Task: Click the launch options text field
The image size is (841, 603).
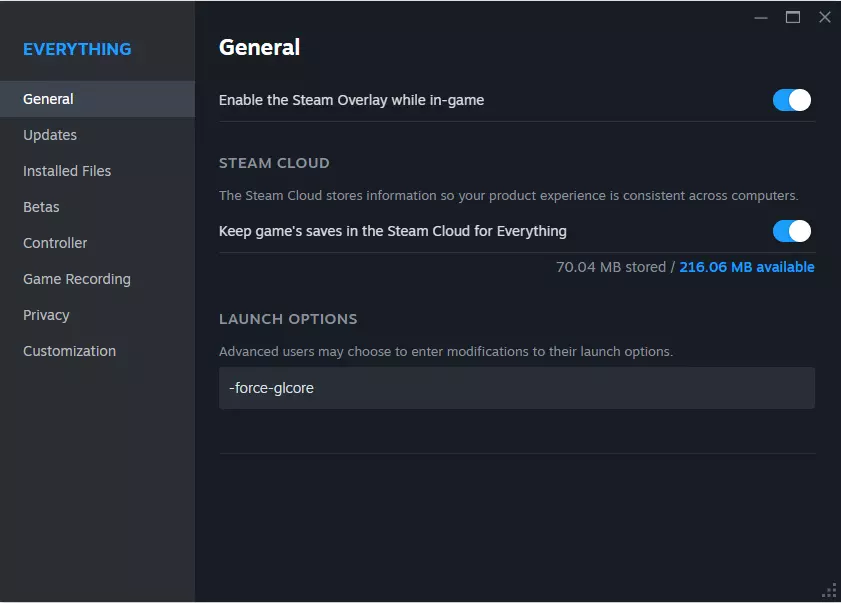Action: coord(516,388)
